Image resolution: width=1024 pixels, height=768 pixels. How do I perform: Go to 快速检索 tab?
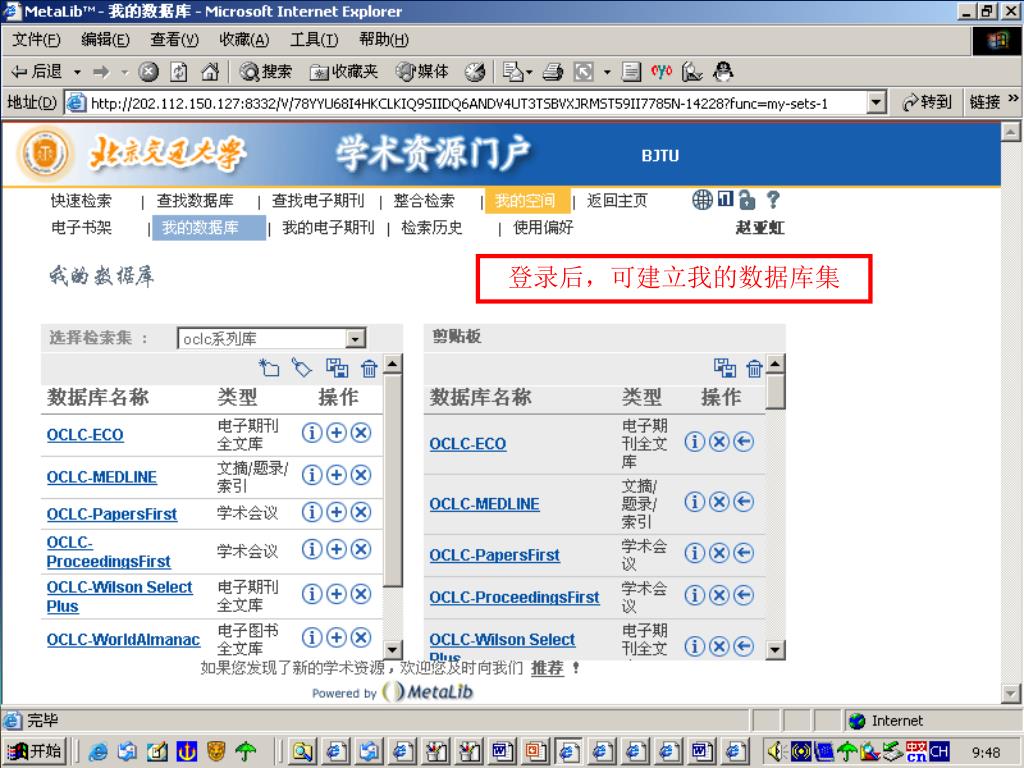click(82, 200)
